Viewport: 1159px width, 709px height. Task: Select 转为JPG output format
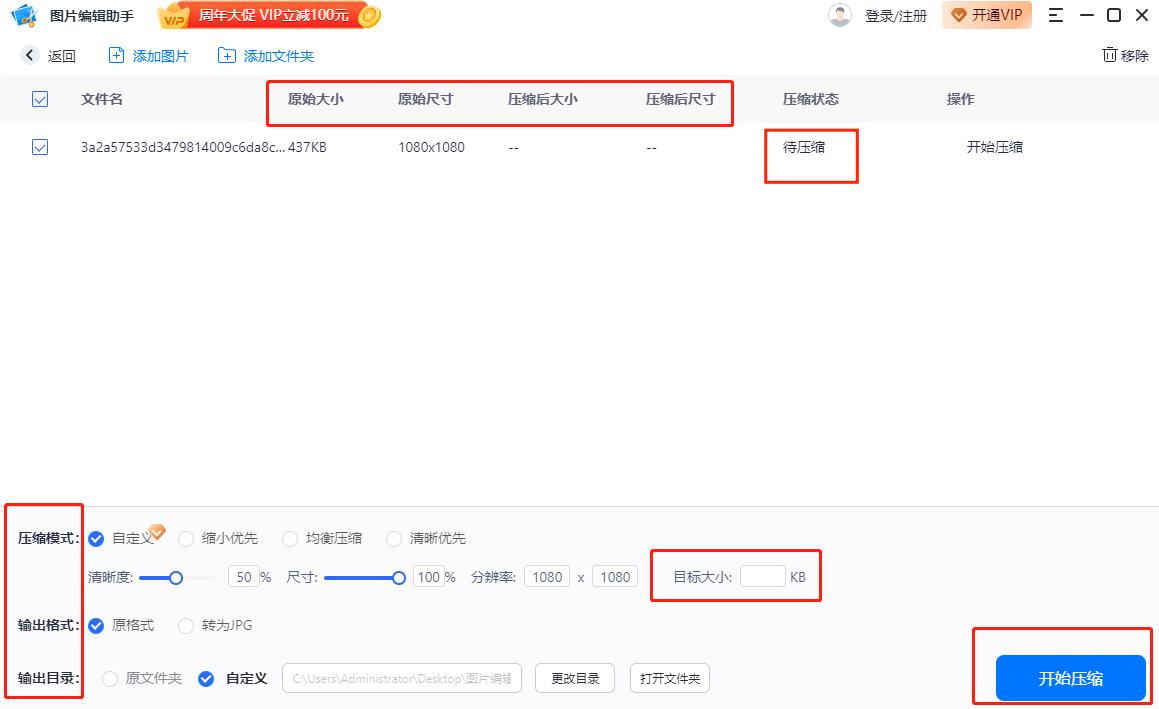point(185,625)
